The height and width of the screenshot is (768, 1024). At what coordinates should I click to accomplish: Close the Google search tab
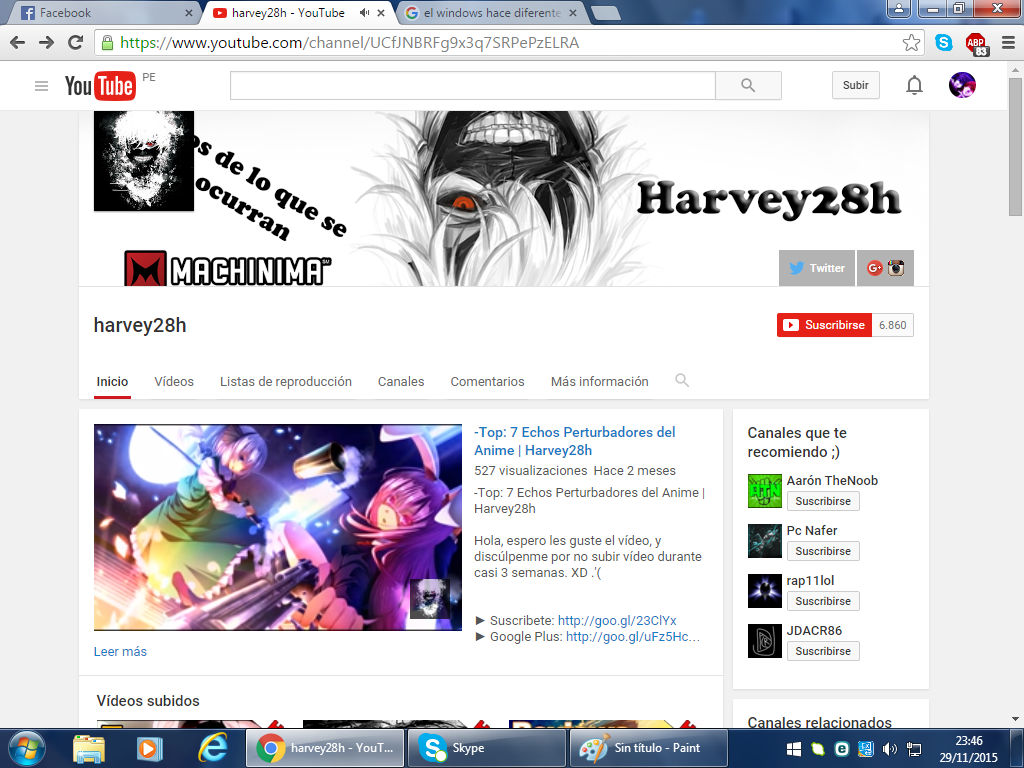573,13
